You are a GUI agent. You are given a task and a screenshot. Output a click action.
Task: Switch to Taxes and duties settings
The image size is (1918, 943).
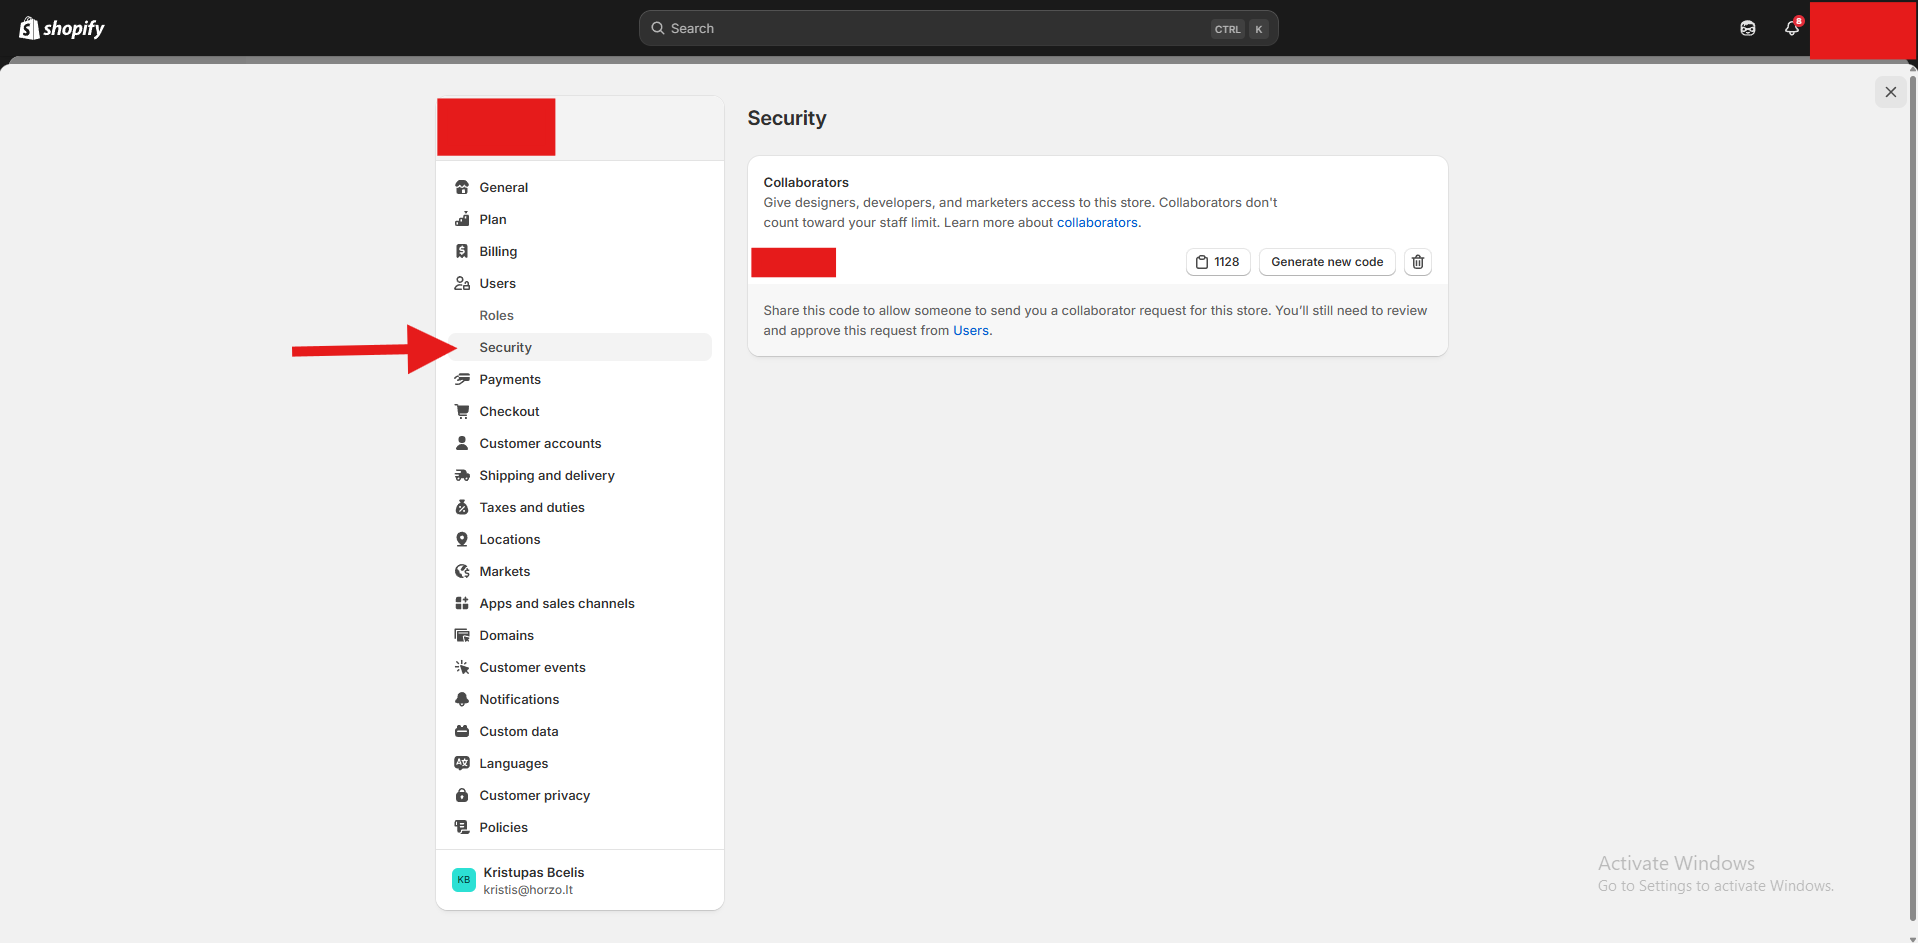531,507
